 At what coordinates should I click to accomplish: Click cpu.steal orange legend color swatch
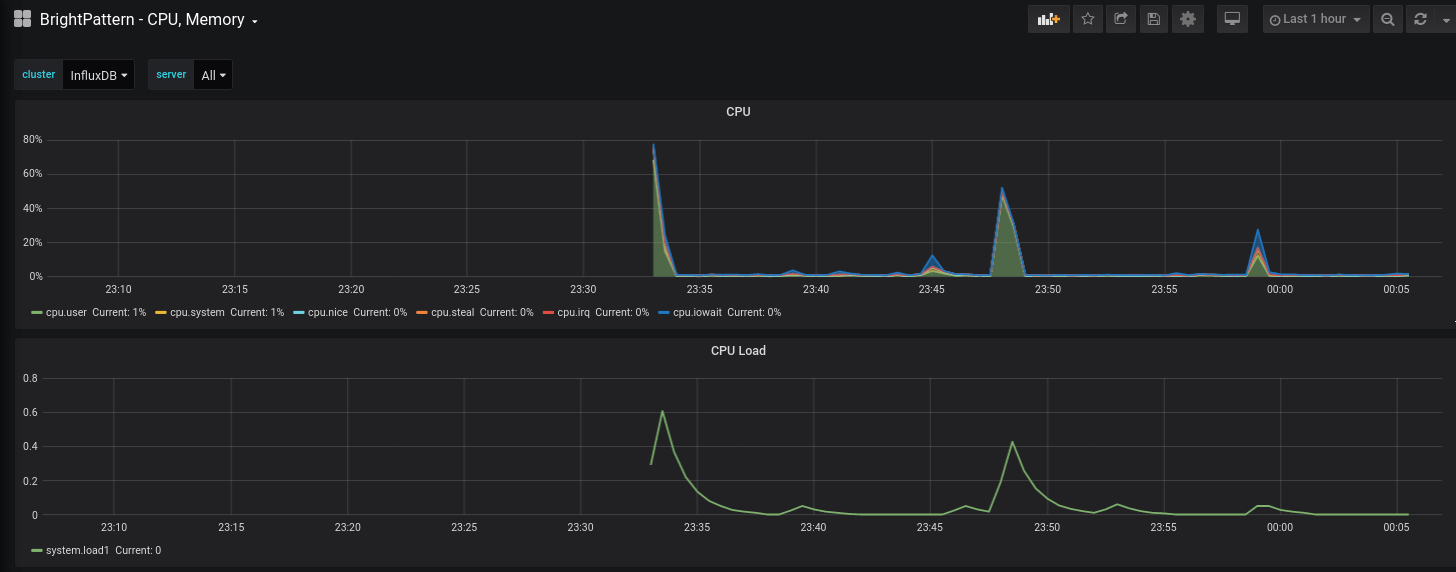tap(422, 313)
